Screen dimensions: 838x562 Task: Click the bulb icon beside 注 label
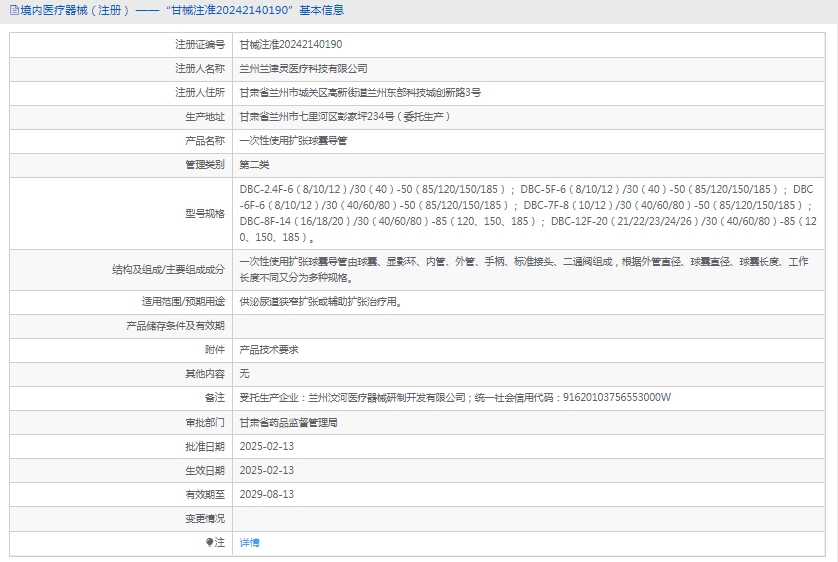(210, 542)
